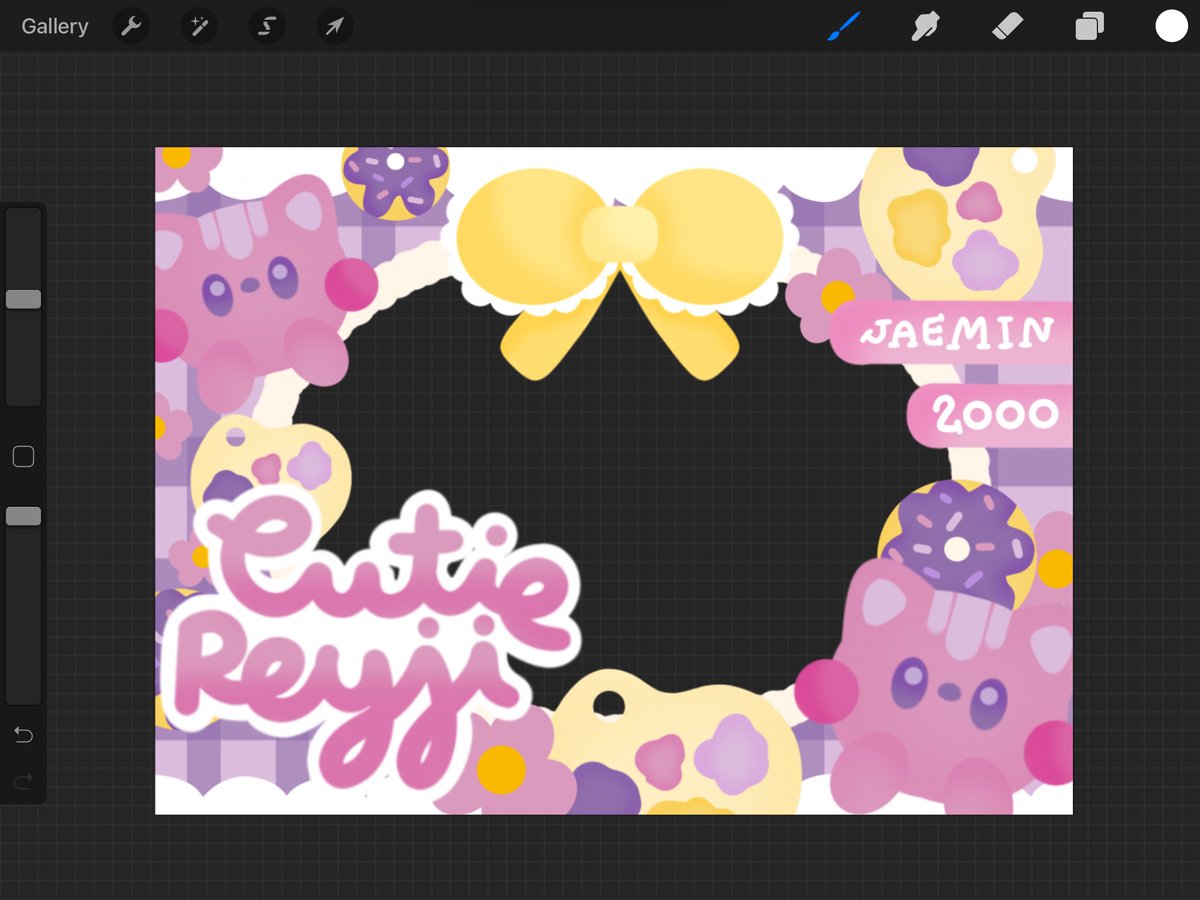Redo the last undone action
The height and width of the screenshot is (900, 1200).
tap(23, 780)
